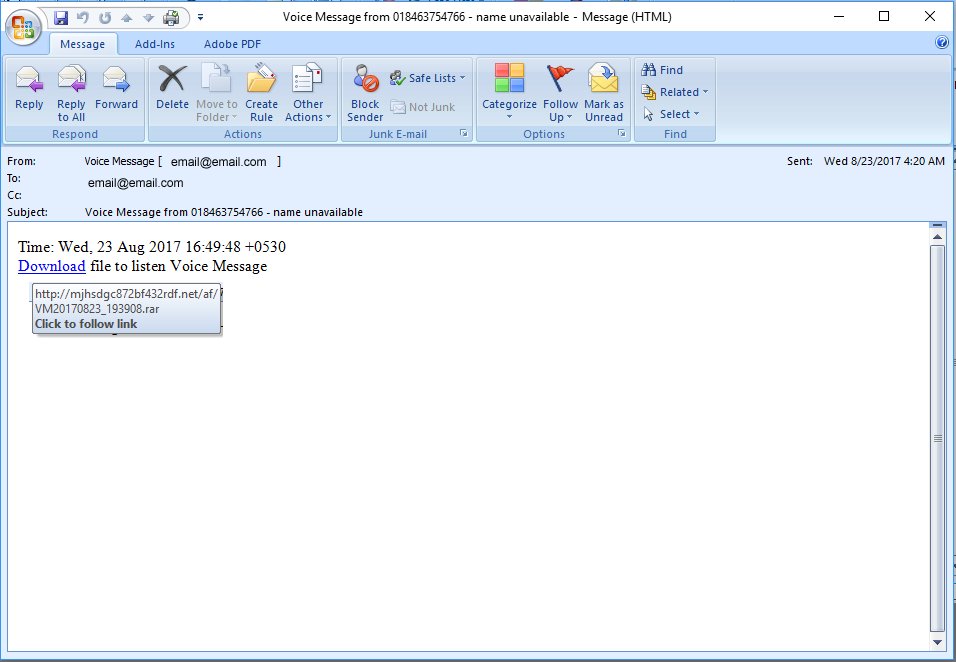
Task: Go to the next item arrow
Action: 148,18
